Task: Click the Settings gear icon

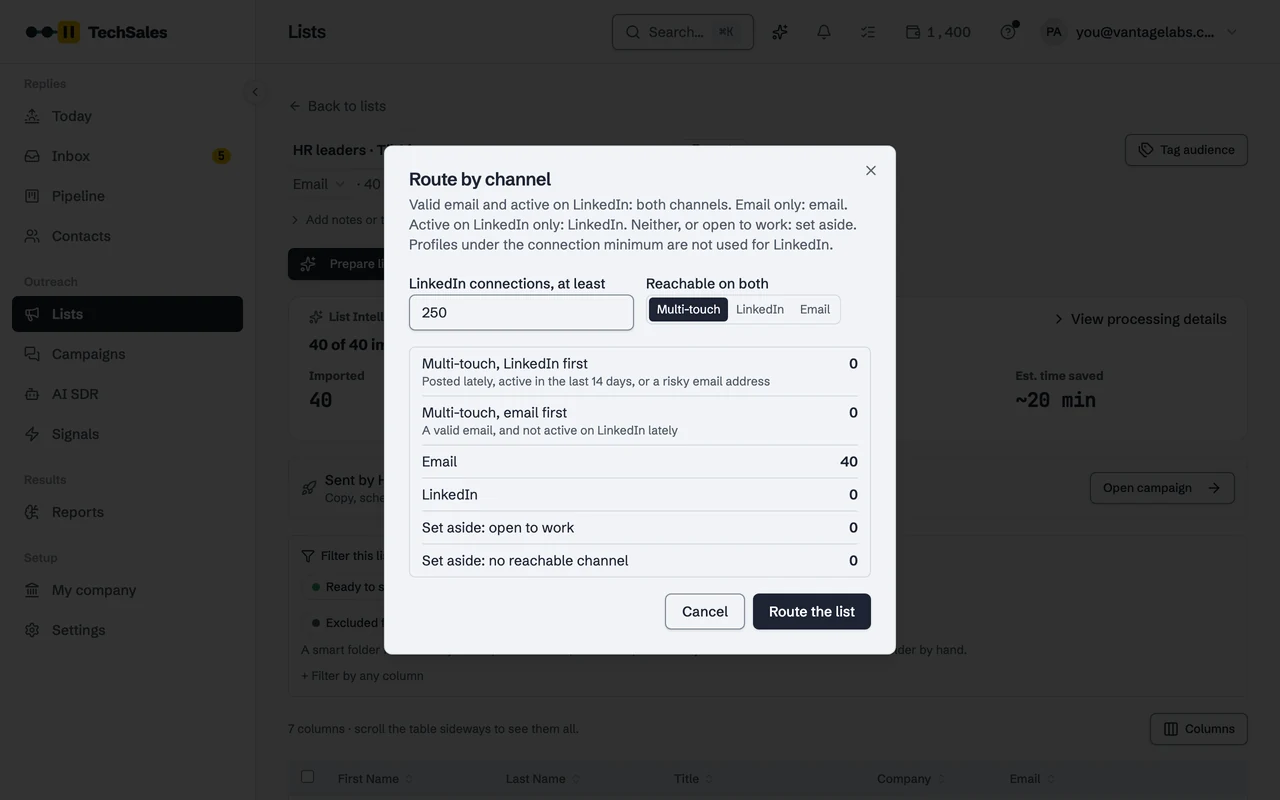Action: (32, 630)
